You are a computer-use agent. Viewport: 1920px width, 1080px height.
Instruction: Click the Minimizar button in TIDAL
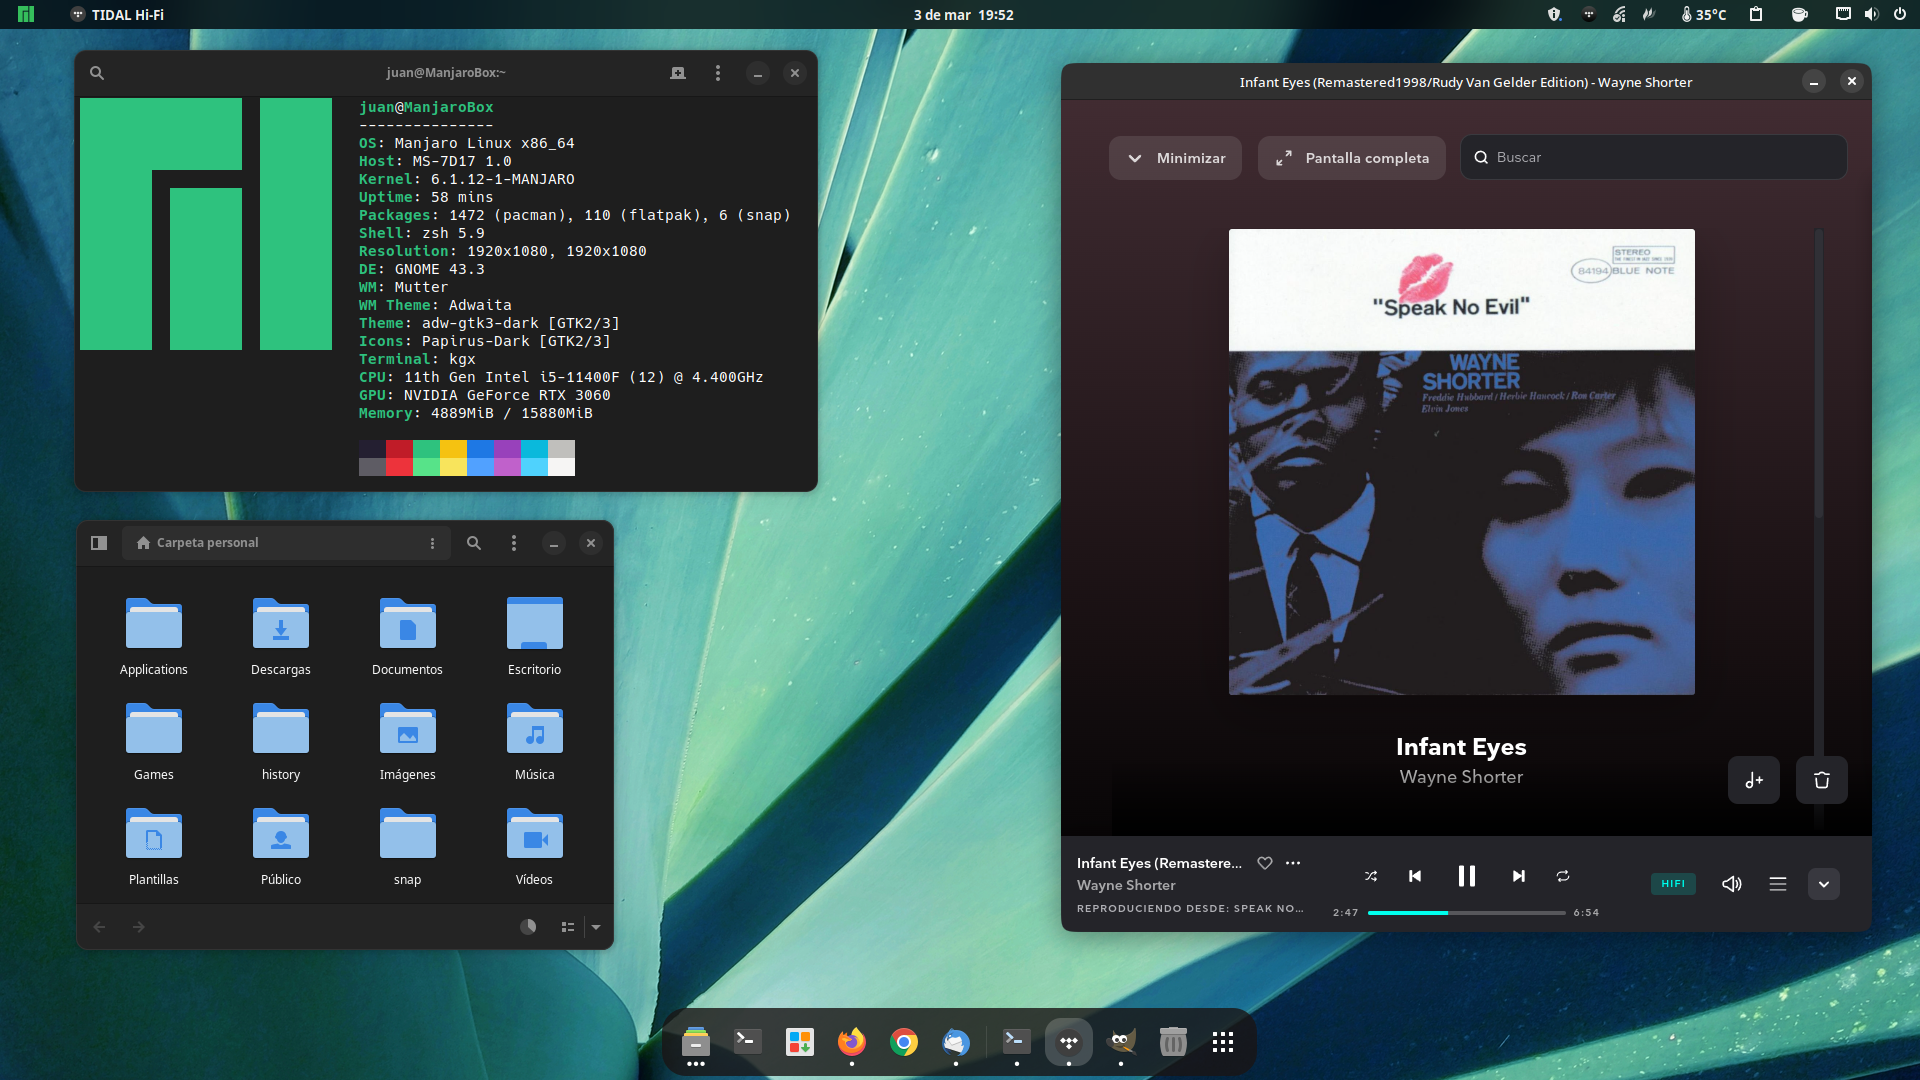tap(1176, 158)
